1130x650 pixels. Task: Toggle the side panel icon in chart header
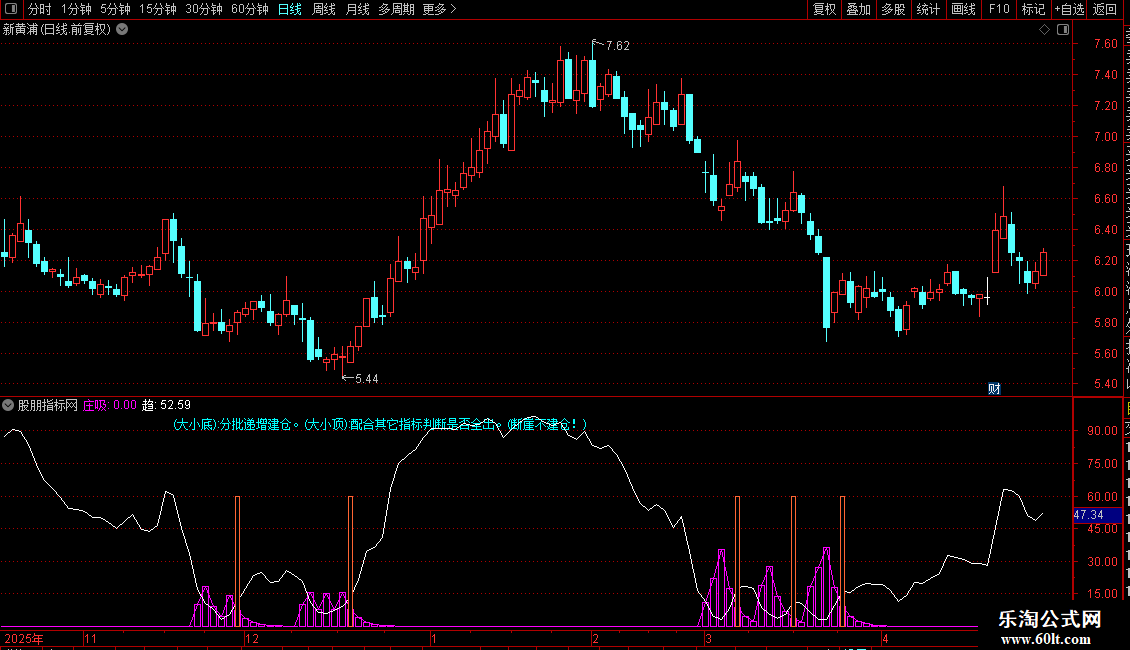(1063, 30)
